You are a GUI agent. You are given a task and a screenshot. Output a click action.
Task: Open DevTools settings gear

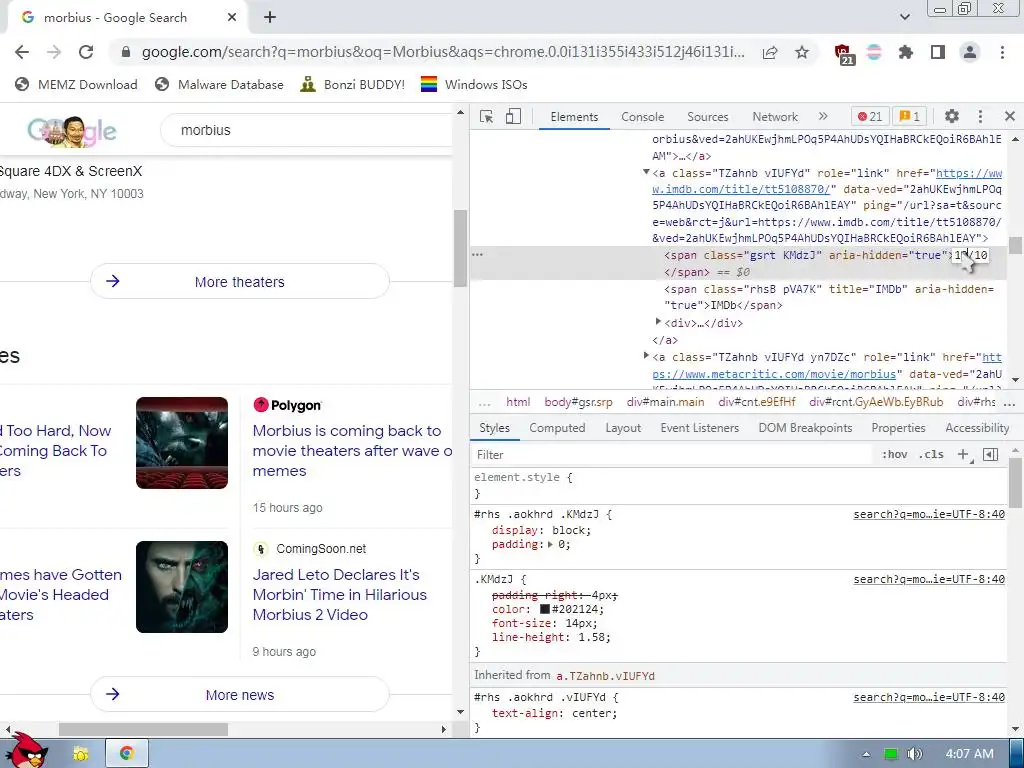tap(952, 116)
